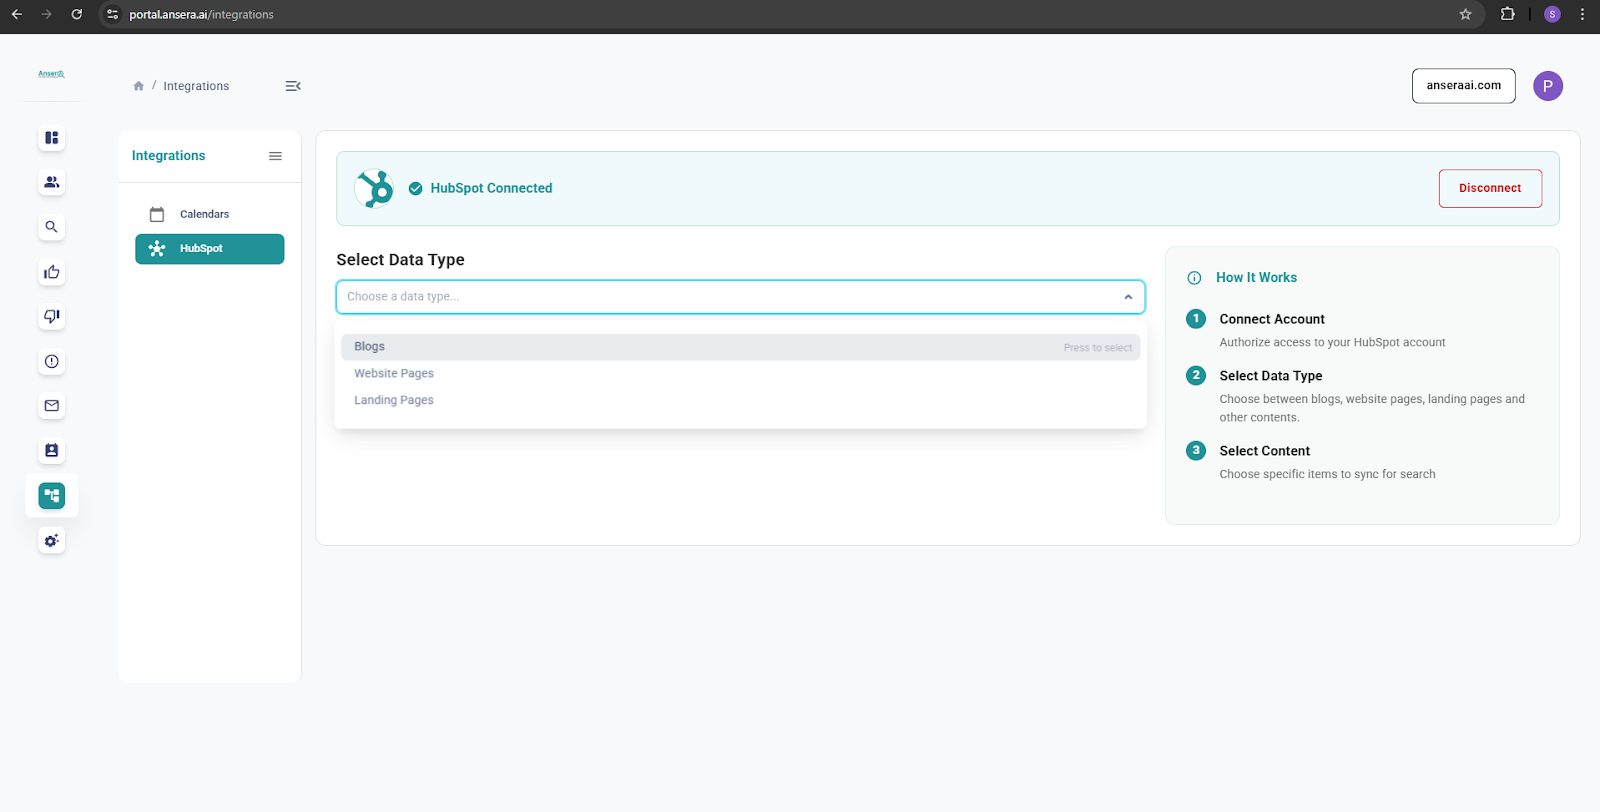The width and height of the screenshot is (1600, 812).
Task: Click 'Choose specific items to sync for search'
Action: (x=1327, y=474)
